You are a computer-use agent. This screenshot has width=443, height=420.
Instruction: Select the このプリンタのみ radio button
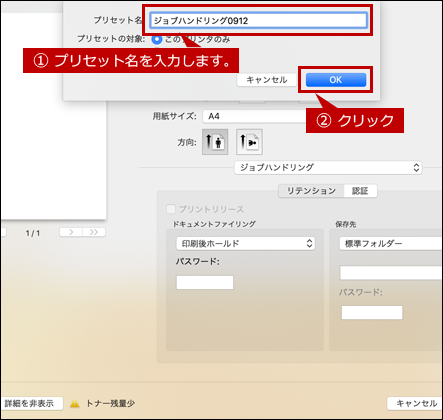157,39
